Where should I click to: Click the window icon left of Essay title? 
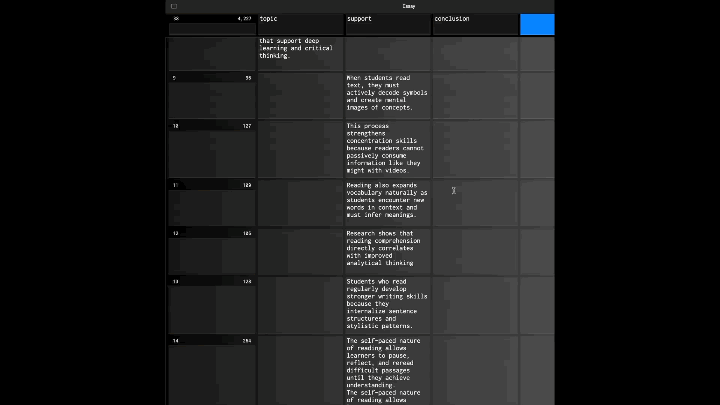pos(174,6)
